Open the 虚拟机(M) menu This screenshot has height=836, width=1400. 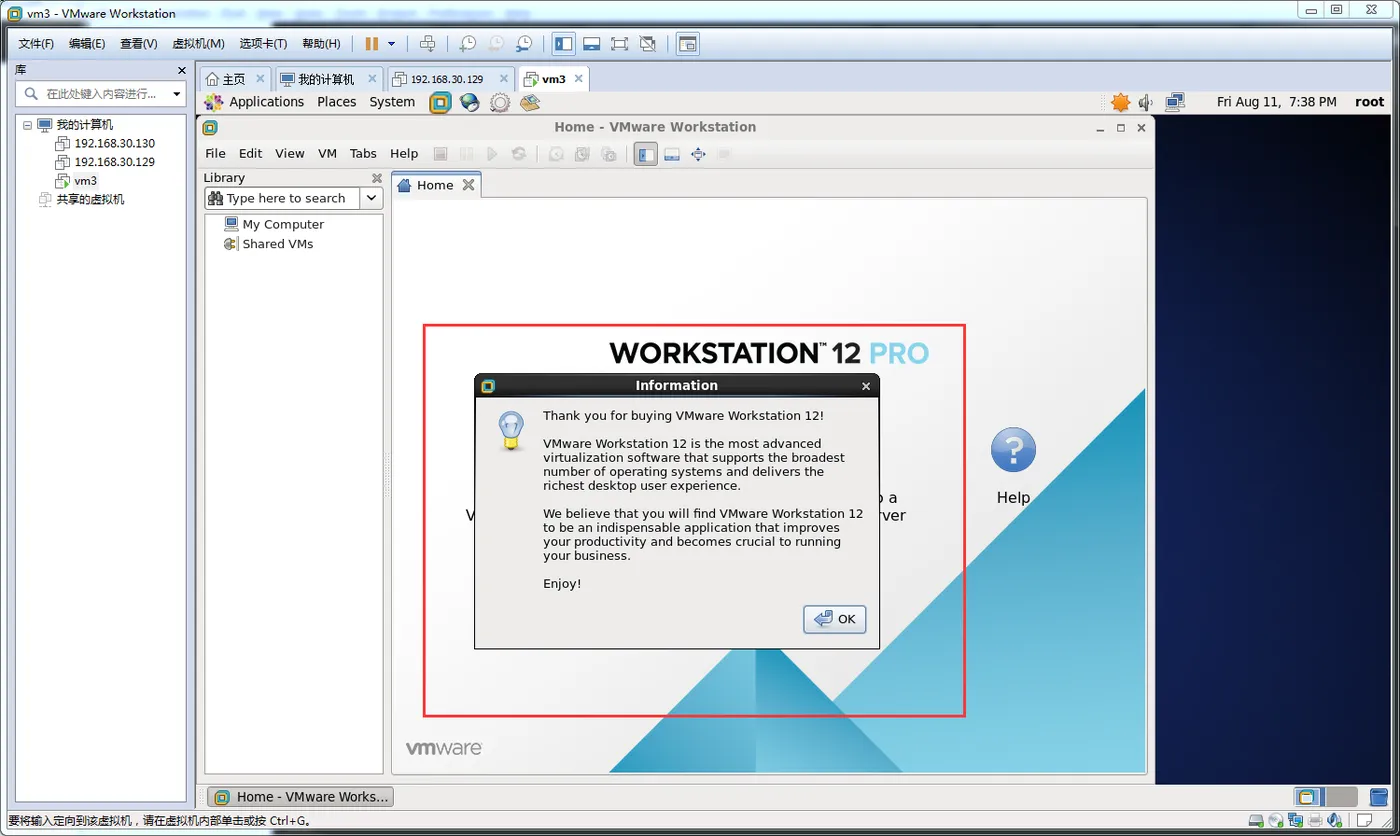[198, 44]
